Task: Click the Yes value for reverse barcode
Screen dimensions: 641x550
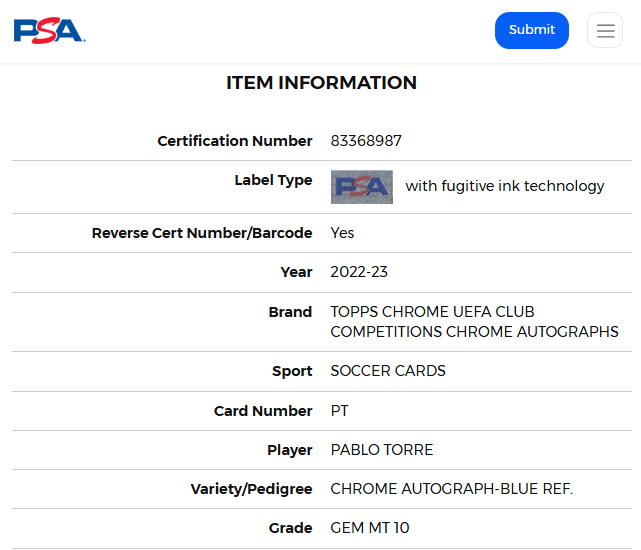Action: coord(342,233)
